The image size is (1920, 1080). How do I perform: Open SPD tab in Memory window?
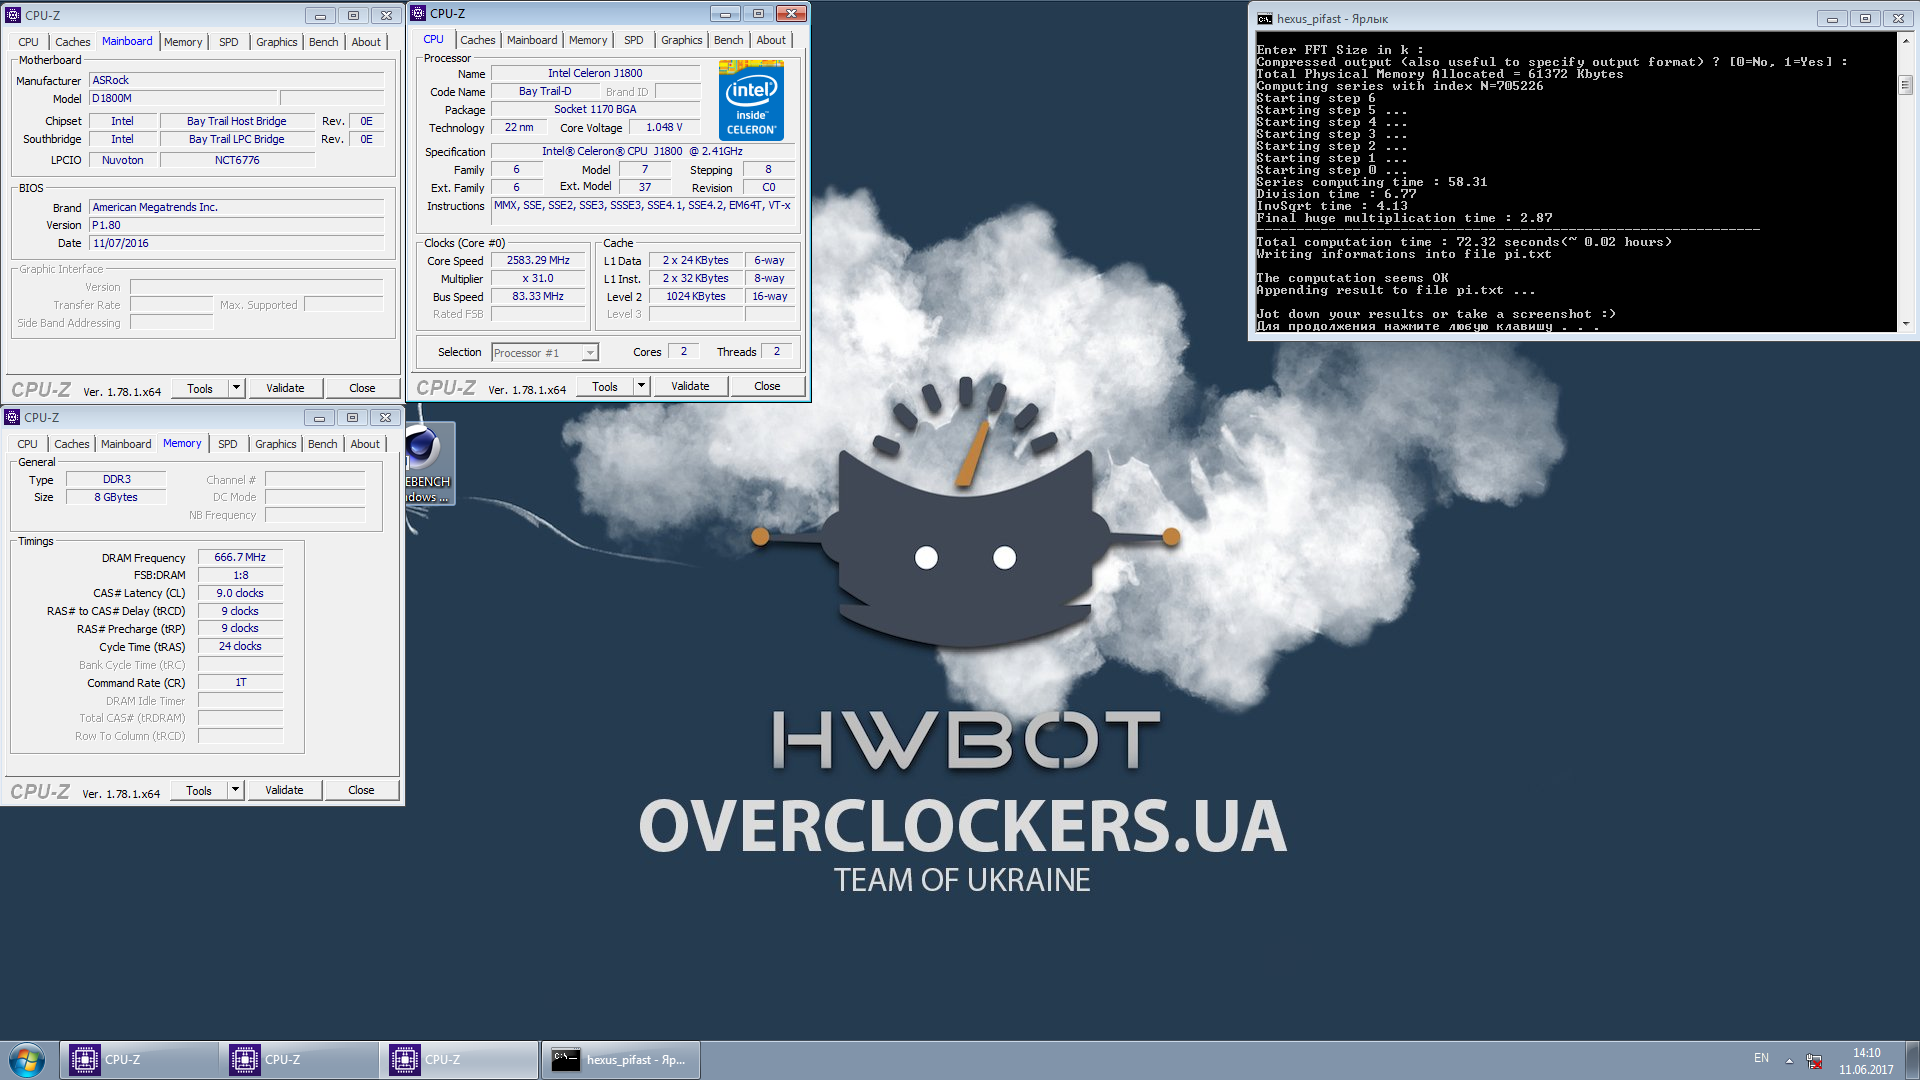tap(228, 444)
